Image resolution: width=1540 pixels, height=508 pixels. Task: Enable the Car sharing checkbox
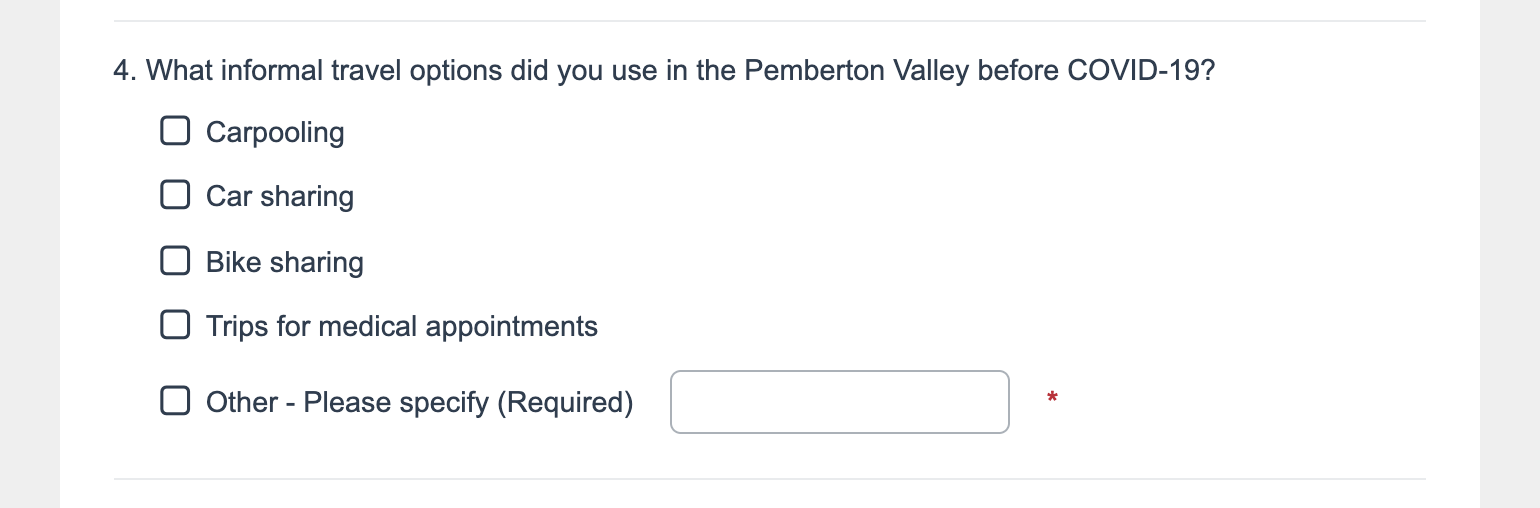pyautogui.click(x=175, y=196)
